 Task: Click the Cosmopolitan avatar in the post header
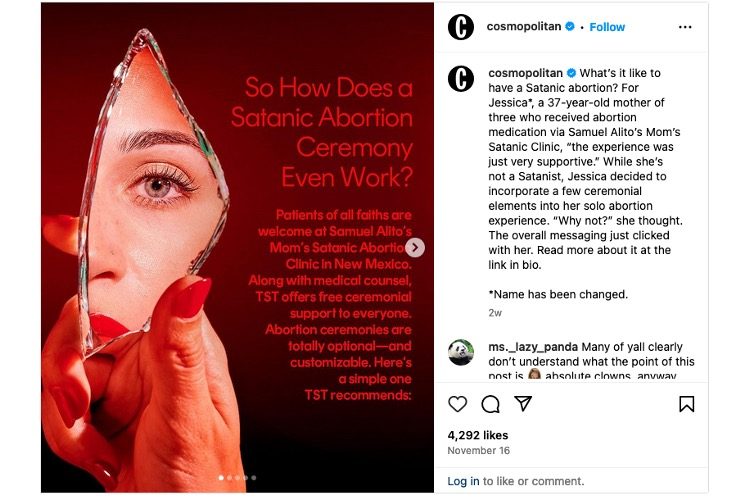pos(461,27)
